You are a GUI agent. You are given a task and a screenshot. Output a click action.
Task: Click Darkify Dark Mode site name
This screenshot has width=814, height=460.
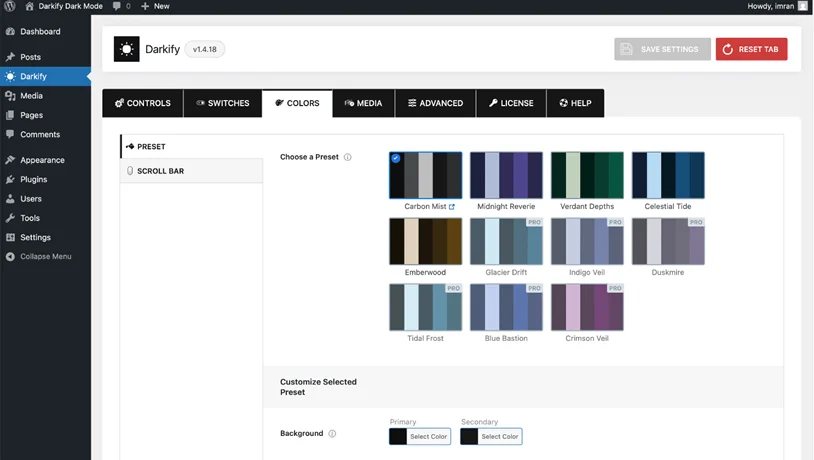coord(71,6)
